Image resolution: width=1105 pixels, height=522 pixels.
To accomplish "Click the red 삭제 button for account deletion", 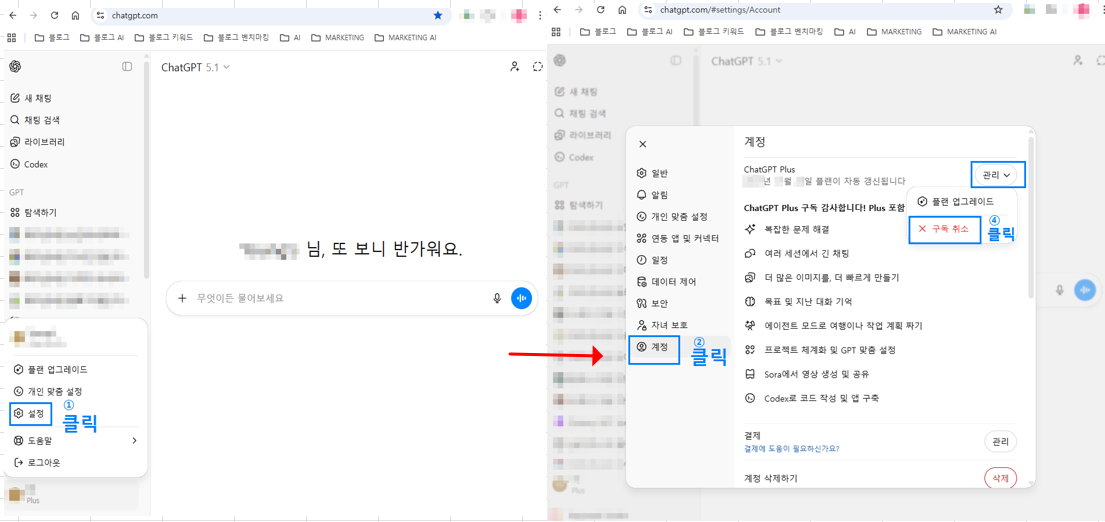I will click(1000, 478).
